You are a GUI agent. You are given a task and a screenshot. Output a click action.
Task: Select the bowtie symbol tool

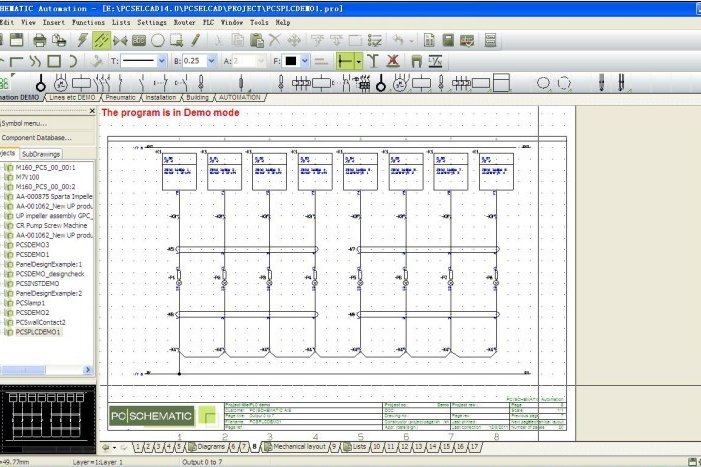click(x=120, y=41)
